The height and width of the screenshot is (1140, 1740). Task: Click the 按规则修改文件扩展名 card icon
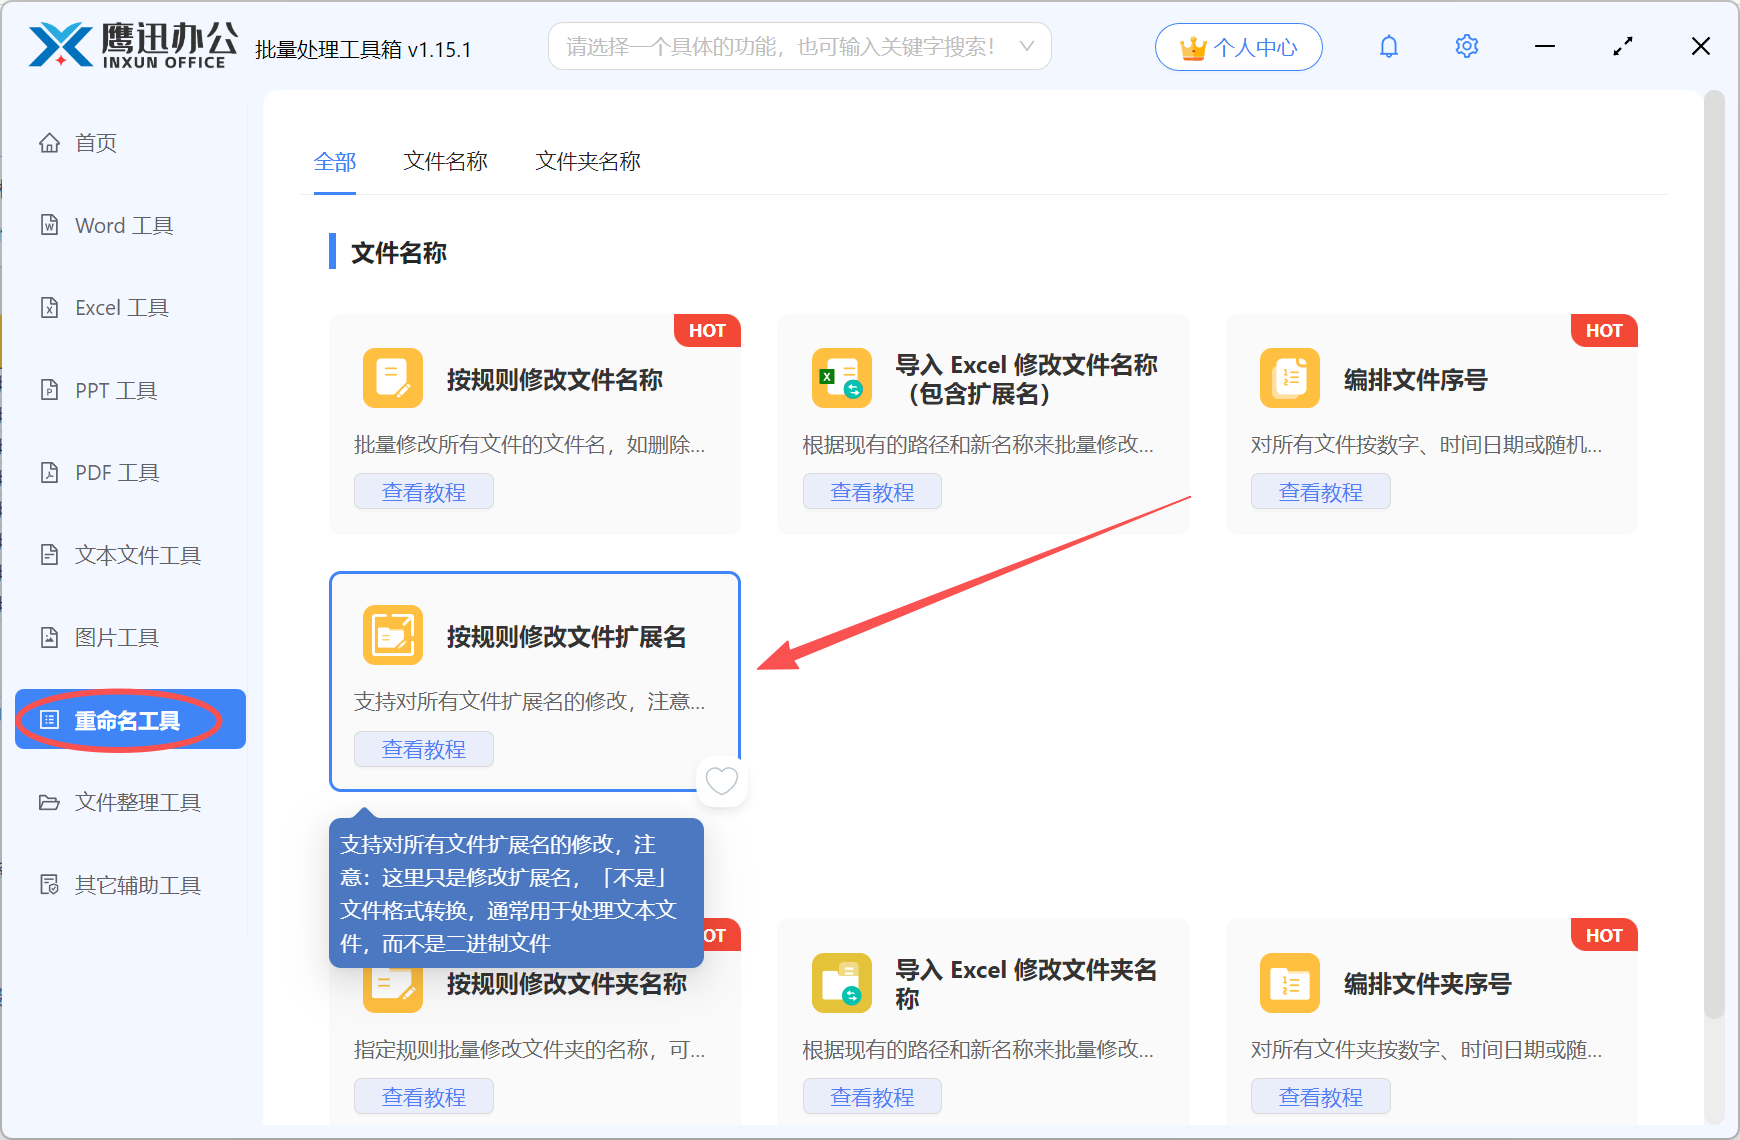pyautogui.click(x=393, y=635)
